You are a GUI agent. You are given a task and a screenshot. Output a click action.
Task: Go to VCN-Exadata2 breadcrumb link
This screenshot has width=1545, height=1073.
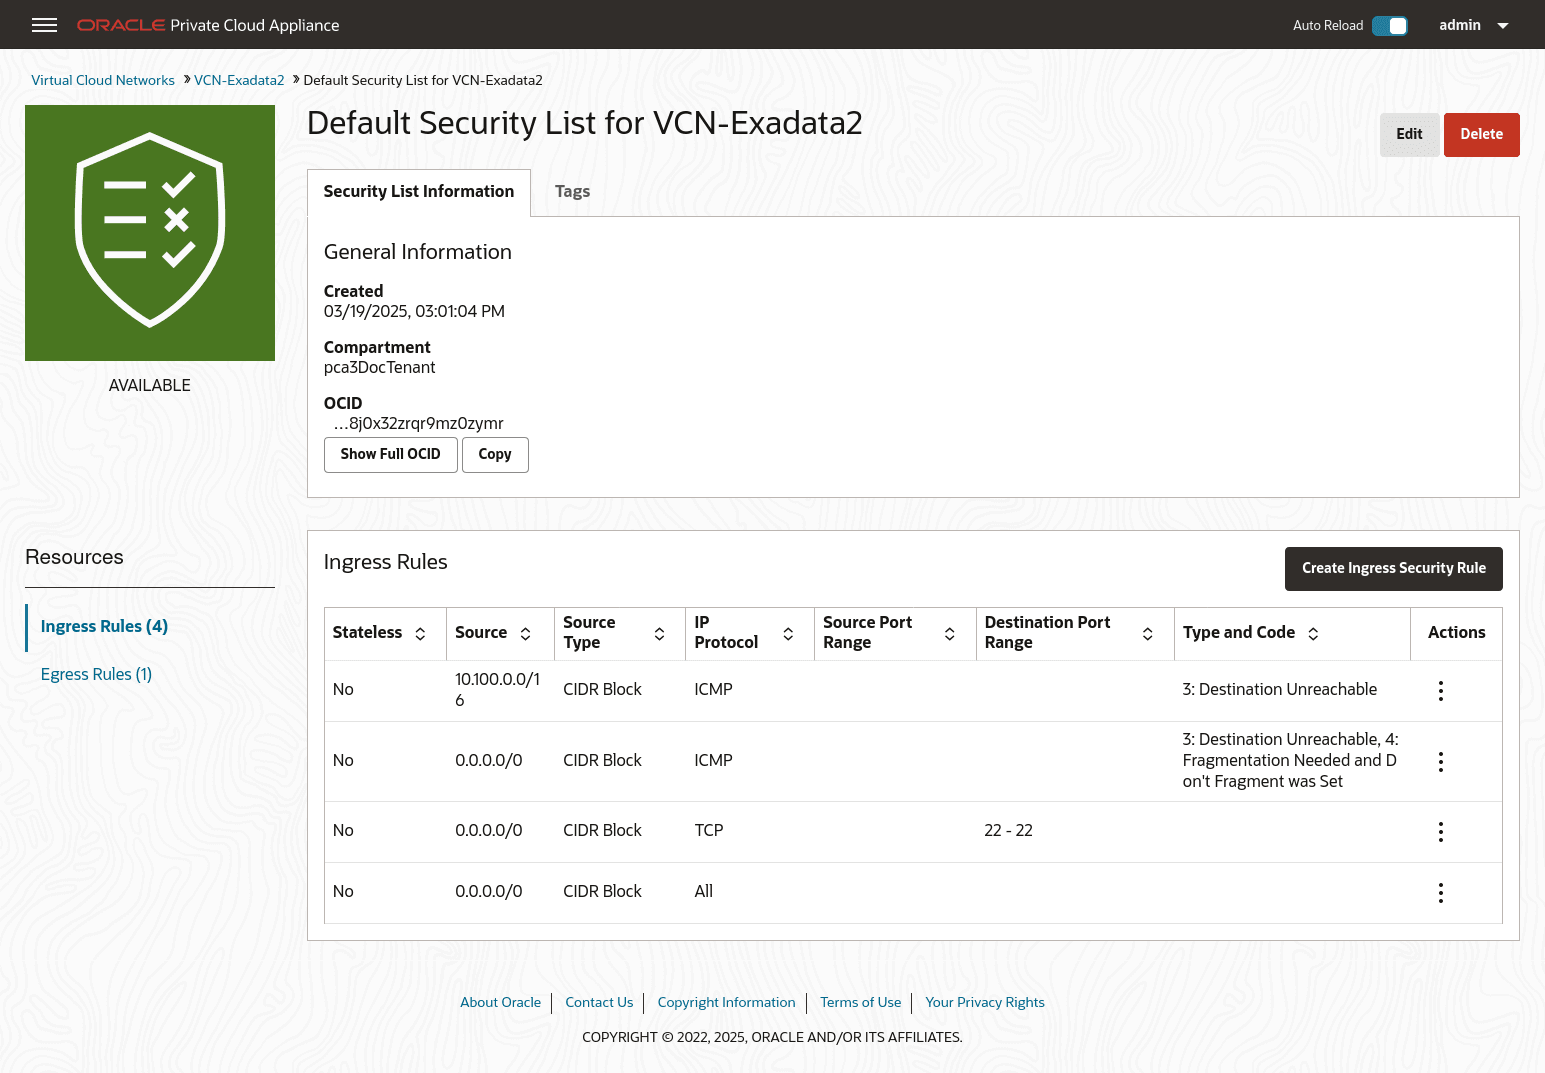239,80
